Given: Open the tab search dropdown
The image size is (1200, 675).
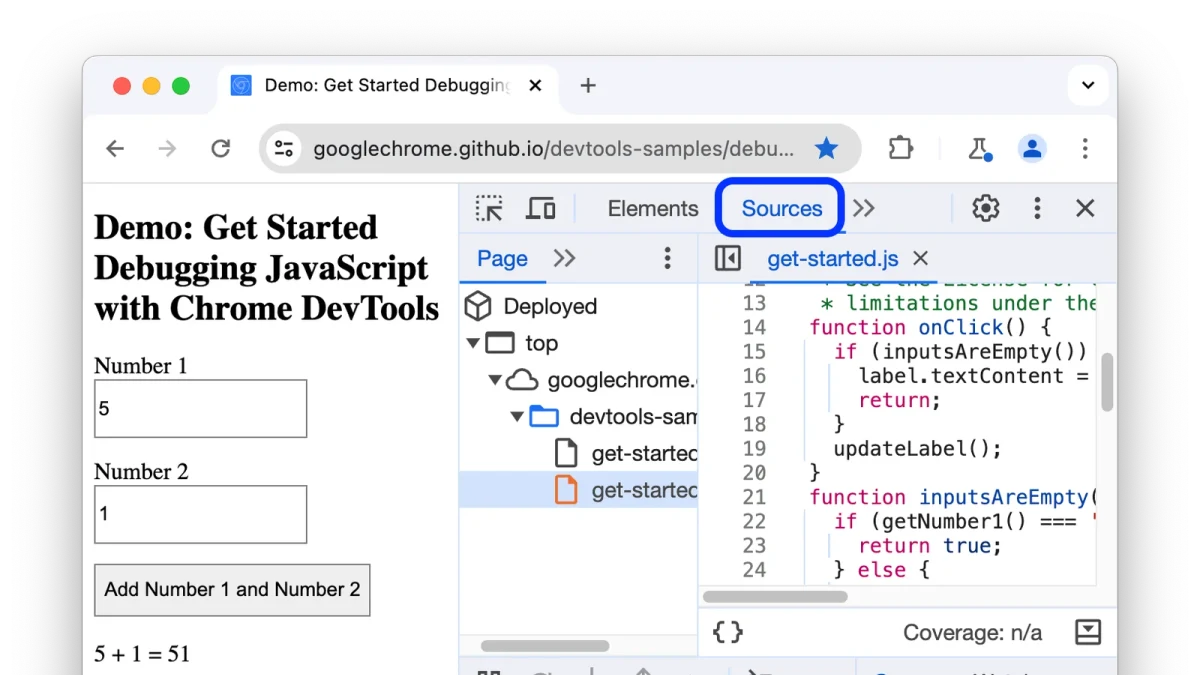Looking at the screenshot, I should [x=1088, y=86].
